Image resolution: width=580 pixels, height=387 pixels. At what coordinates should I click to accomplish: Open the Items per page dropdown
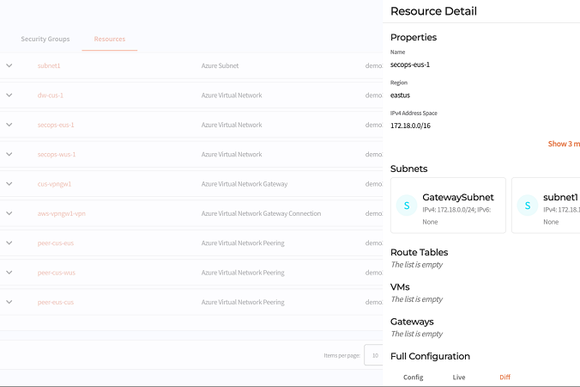coord(374,355)
